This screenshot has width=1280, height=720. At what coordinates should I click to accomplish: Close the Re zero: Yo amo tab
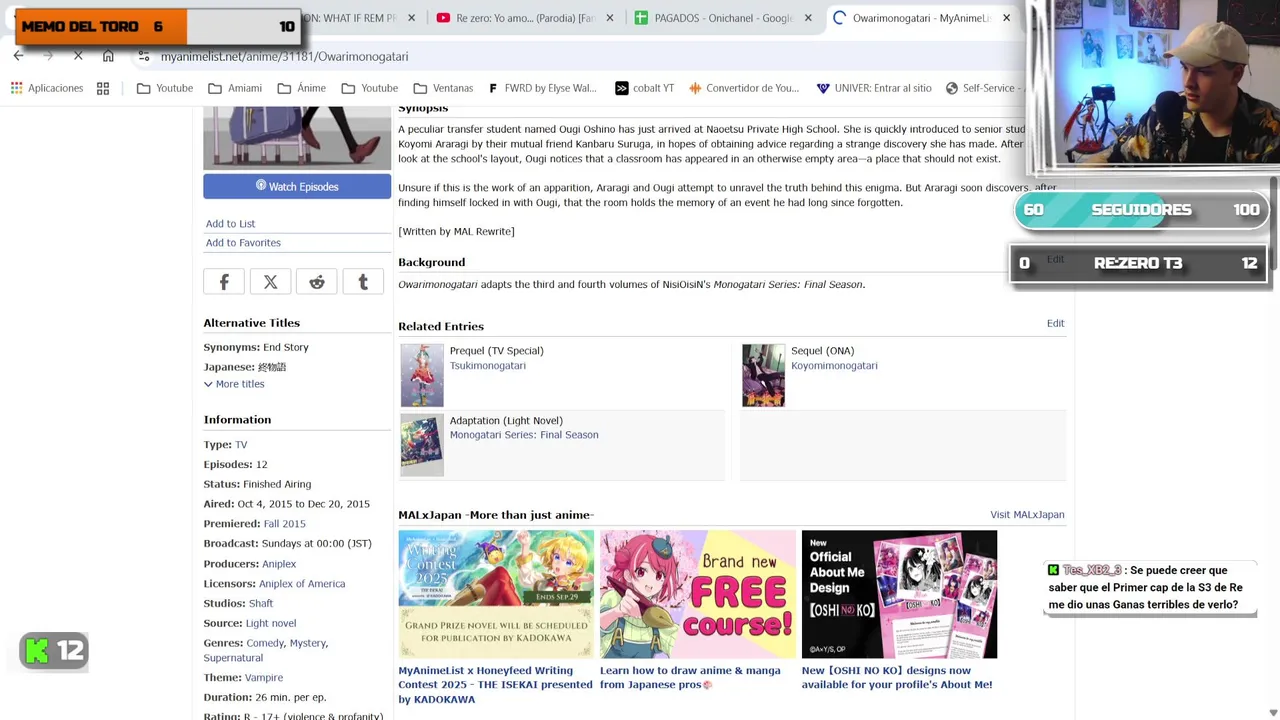[610, 18]
